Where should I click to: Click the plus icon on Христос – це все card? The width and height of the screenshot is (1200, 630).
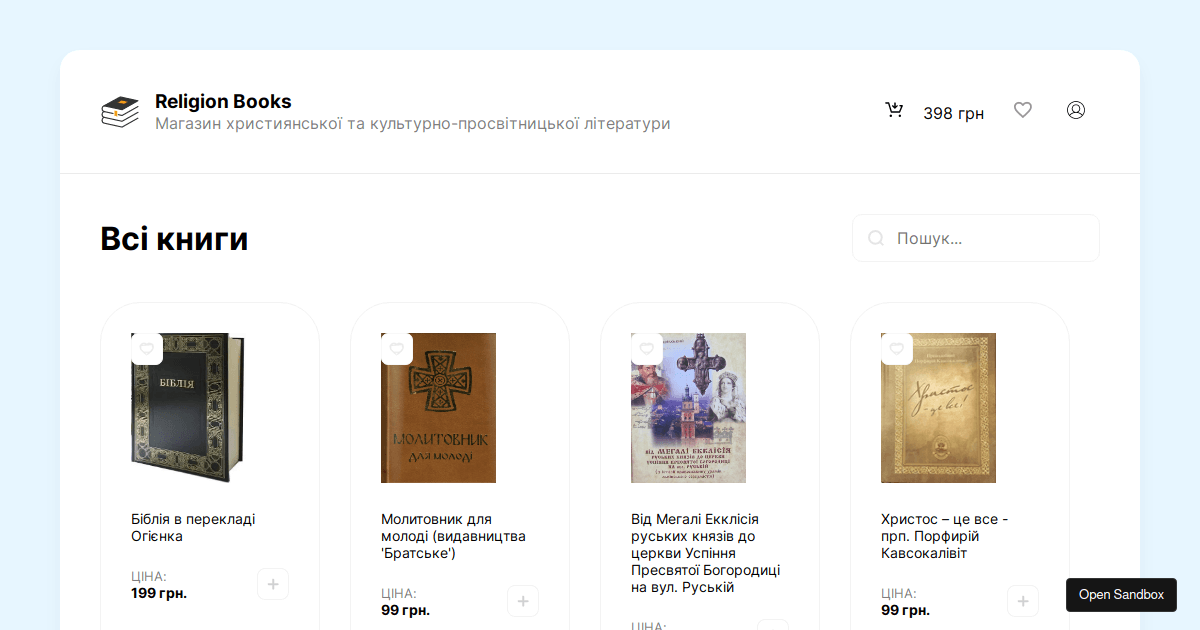point(1023,601)
